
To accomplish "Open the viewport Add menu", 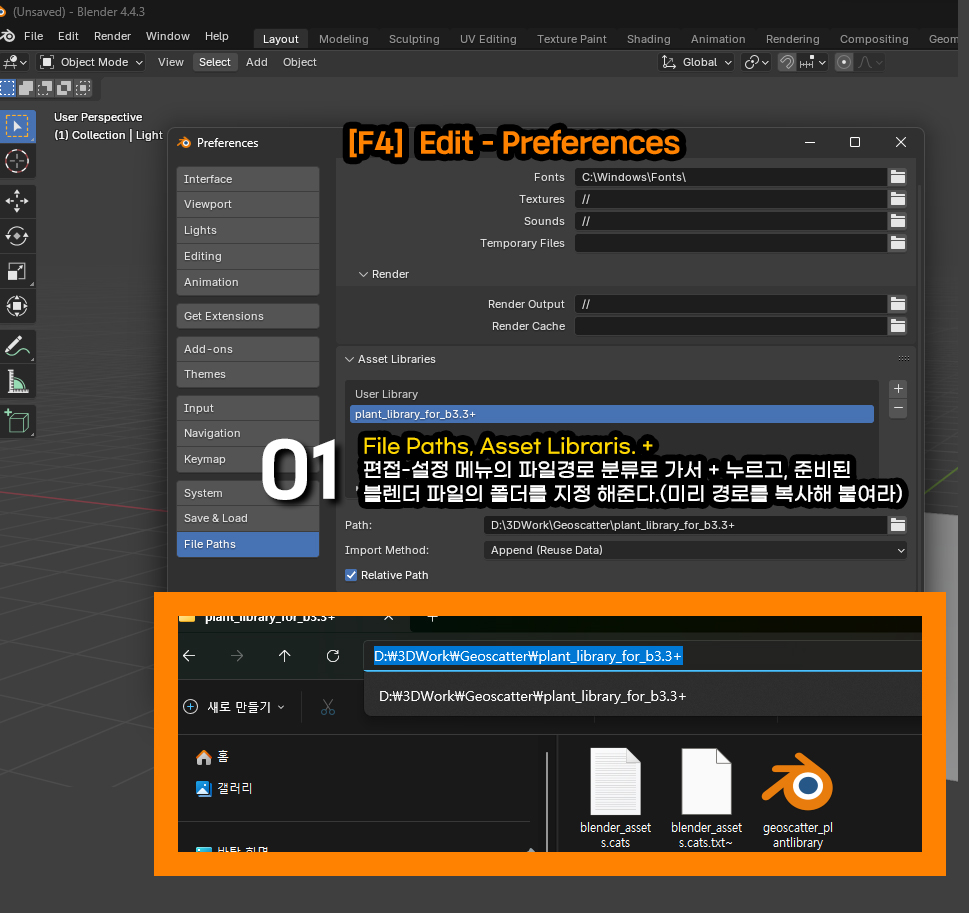I will click(x=256, y=62).
